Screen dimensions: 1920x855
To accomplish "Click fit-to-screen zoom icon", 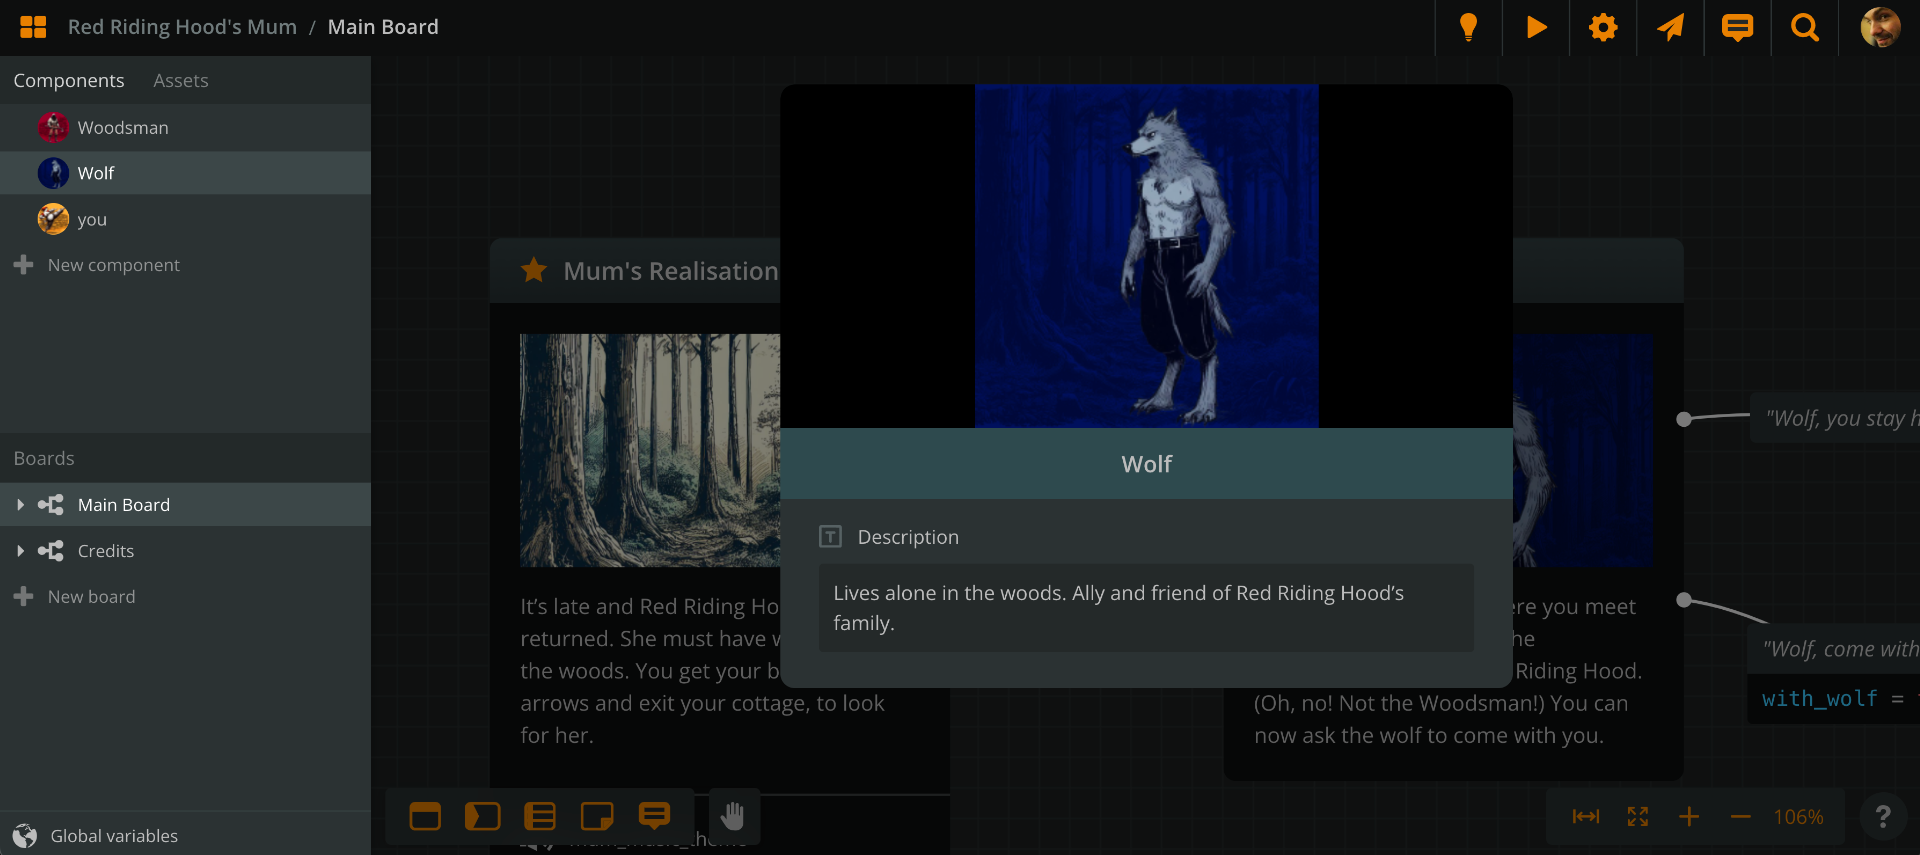I will (x=1638, y=817).
